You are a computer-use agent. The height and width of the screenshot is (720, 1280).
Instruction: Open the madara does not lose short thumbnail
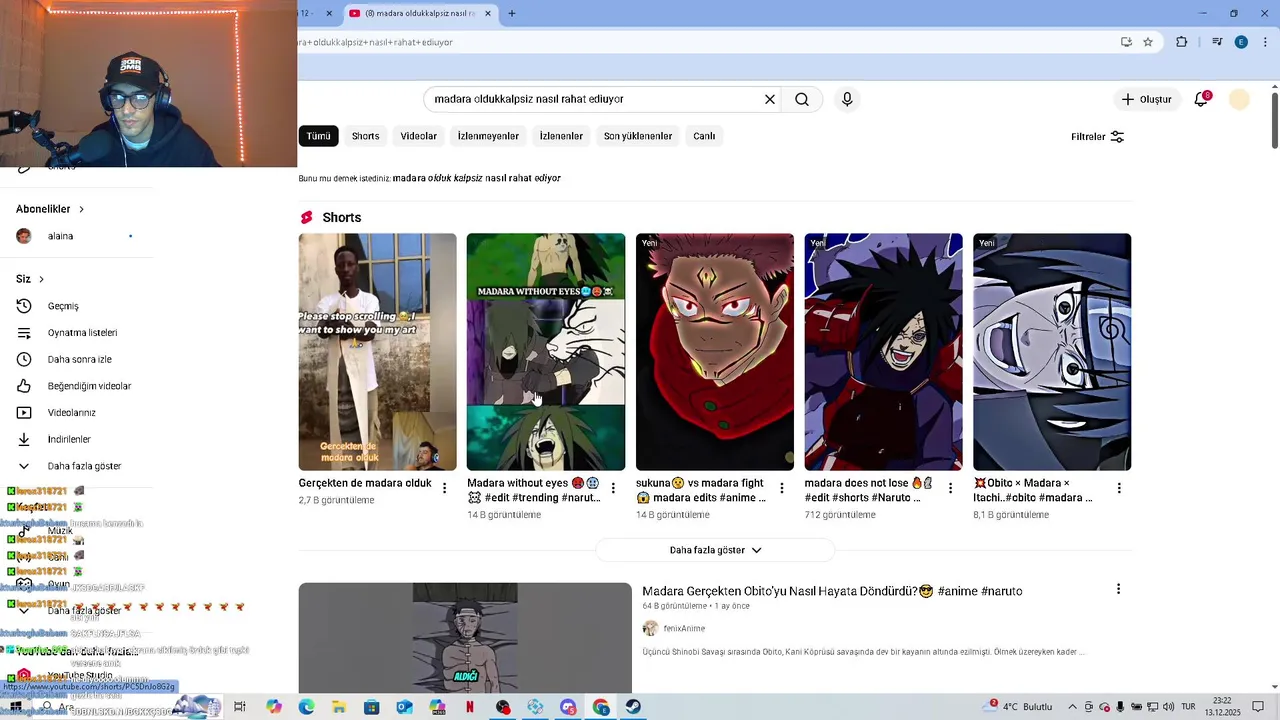point(883,352)
